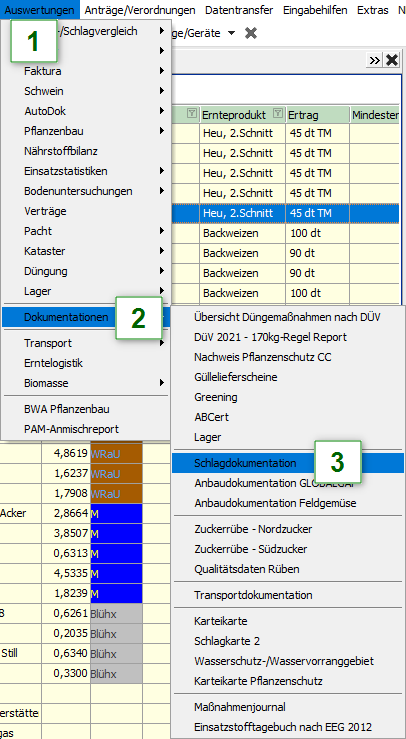406x739 pixels.
Task: Choose Nachweis Pflanzenschutz CC
Action: (x=288, y=357)
